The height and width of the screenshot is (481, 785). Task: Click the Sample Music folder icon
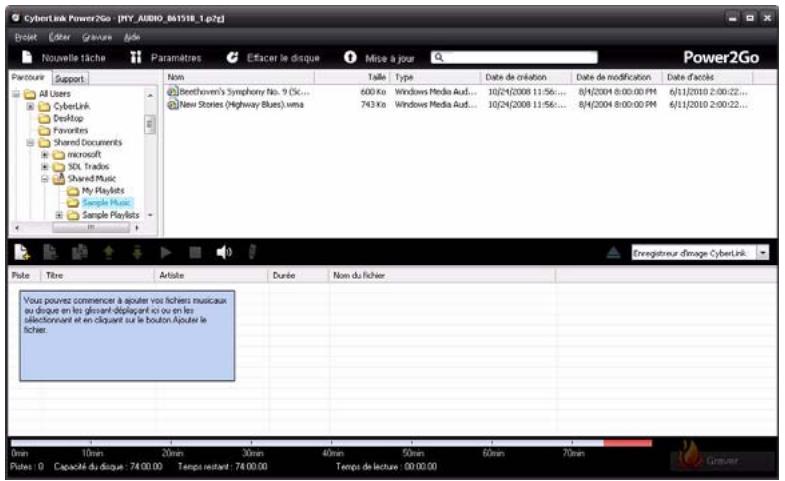point(73,203)
